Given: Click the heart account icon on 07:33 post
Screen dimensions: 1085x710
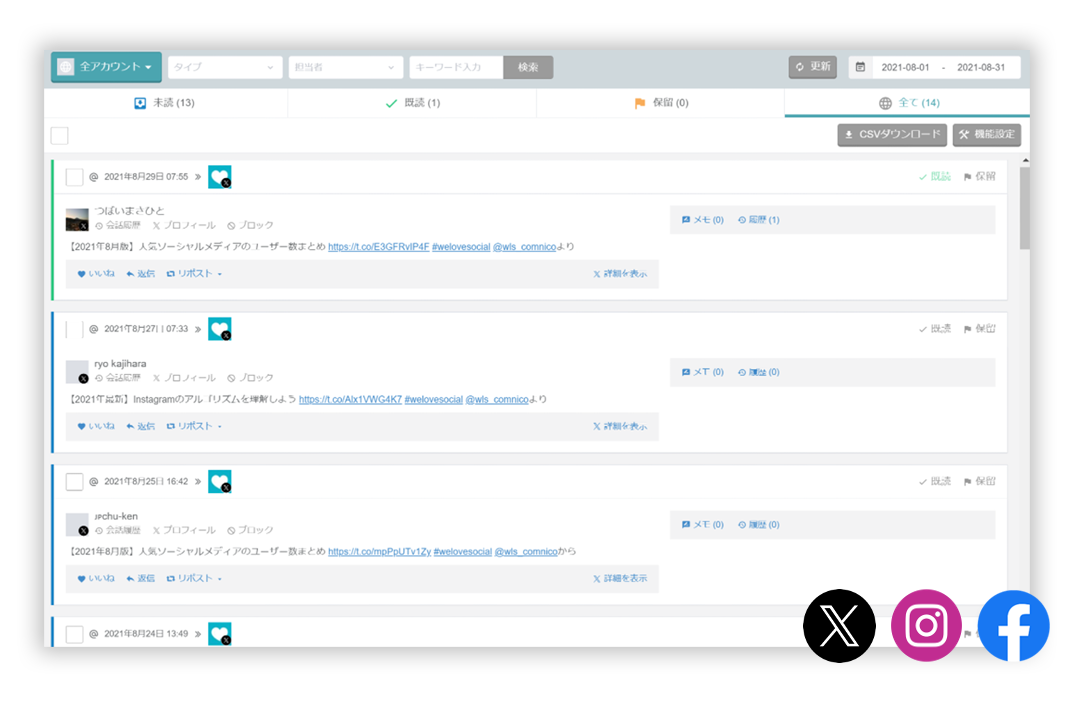Looking at the screenshot, I should click(220, 329).
